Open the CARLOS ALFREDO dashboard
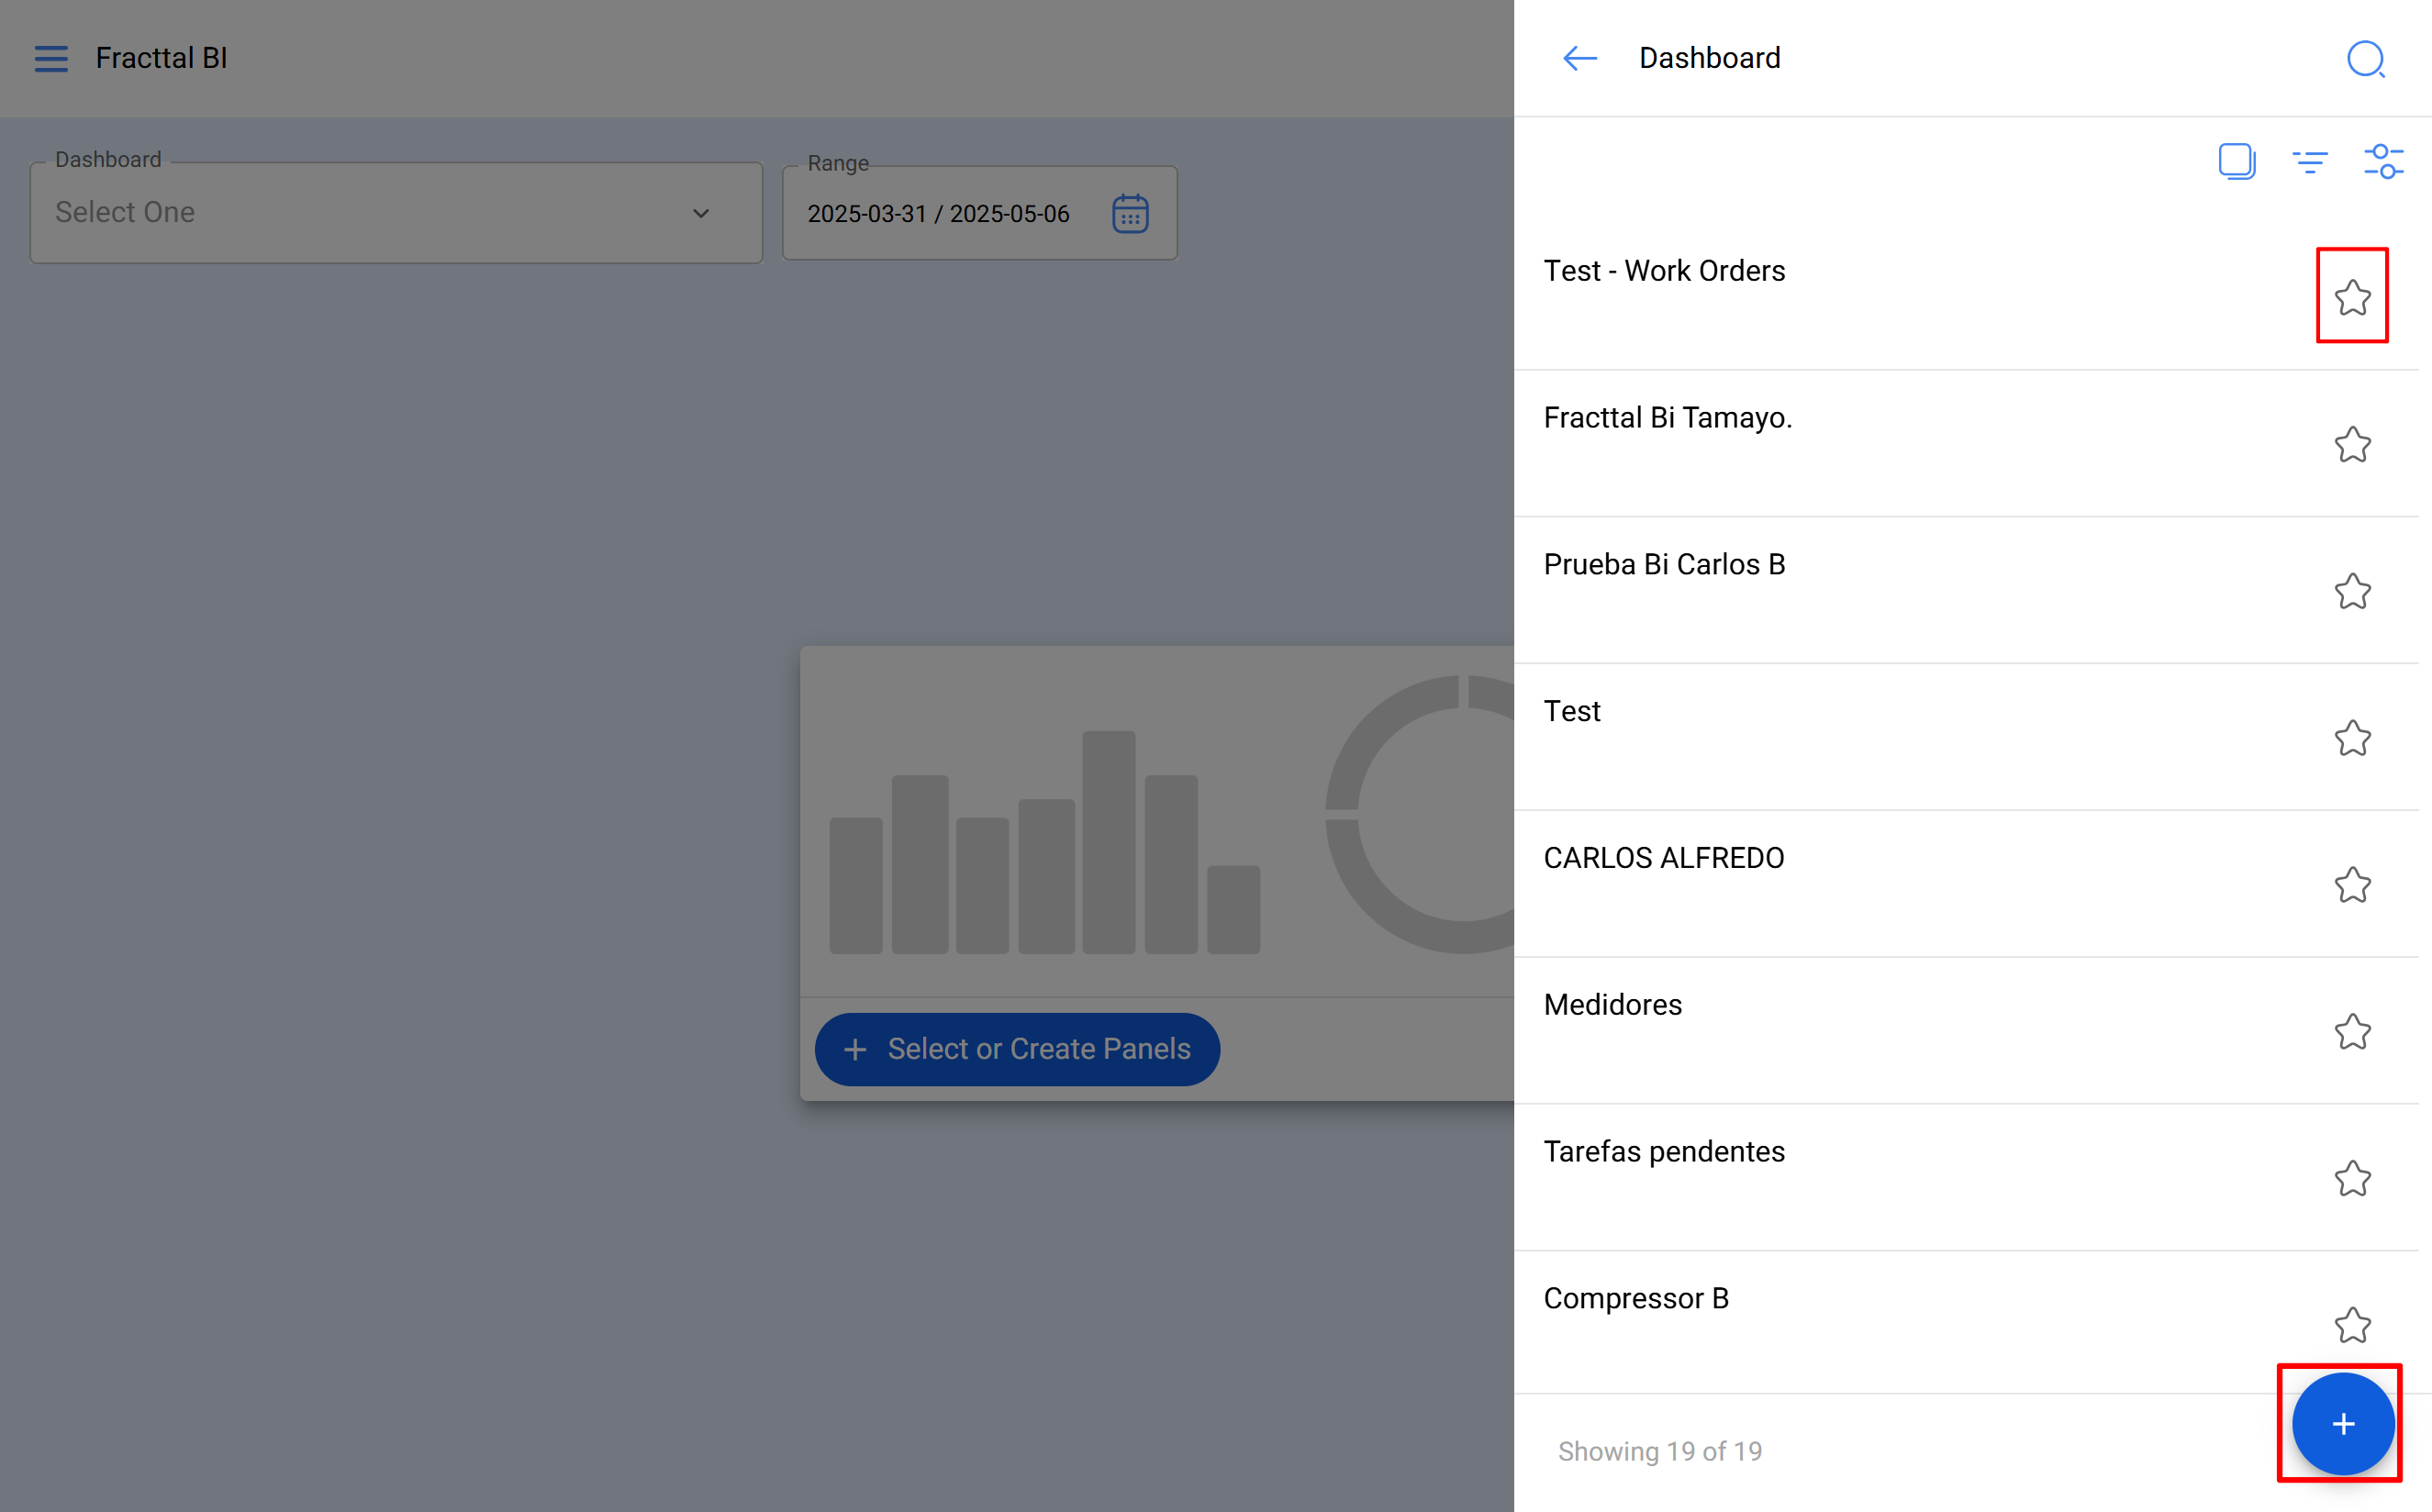Viewport: 2432px width, 1512px height. [x=1966, y=885]
